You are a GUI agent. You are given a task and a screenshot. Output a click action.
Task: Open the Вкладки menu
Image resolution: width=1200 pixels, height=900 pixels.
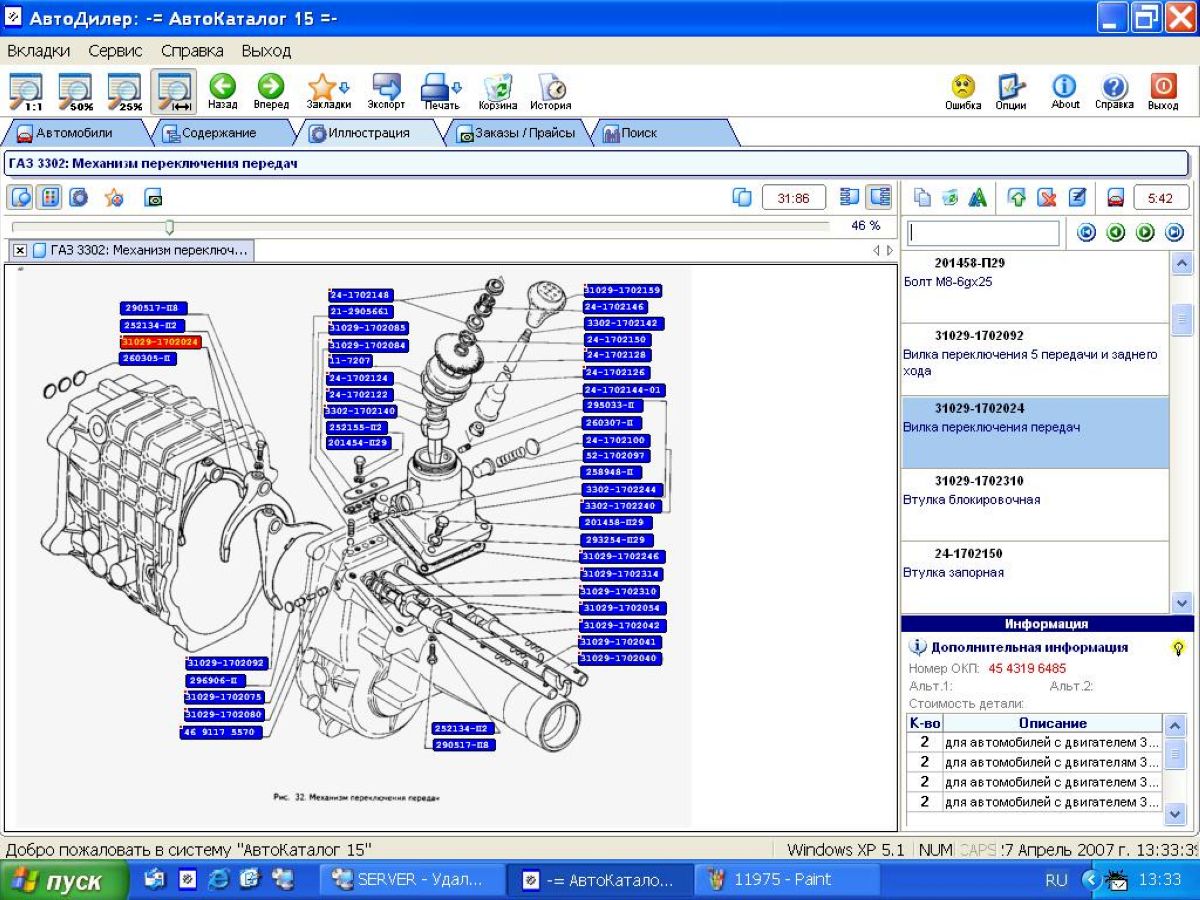39,50
